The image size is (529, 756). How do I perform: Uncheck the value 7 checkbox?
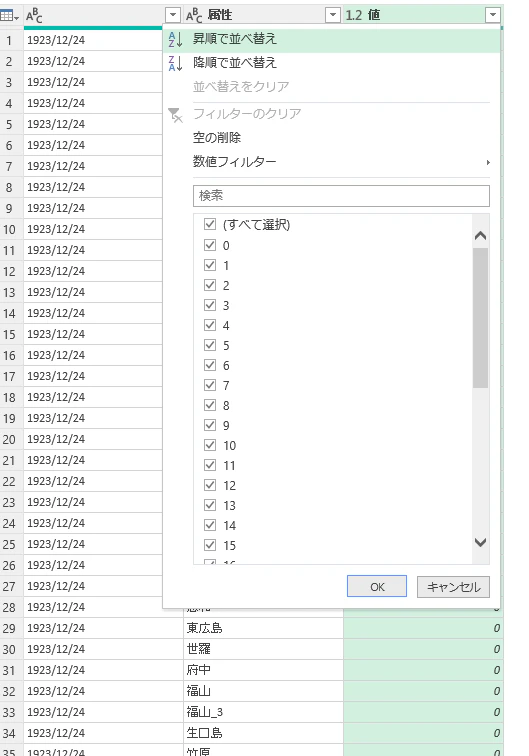click(210, 385)
